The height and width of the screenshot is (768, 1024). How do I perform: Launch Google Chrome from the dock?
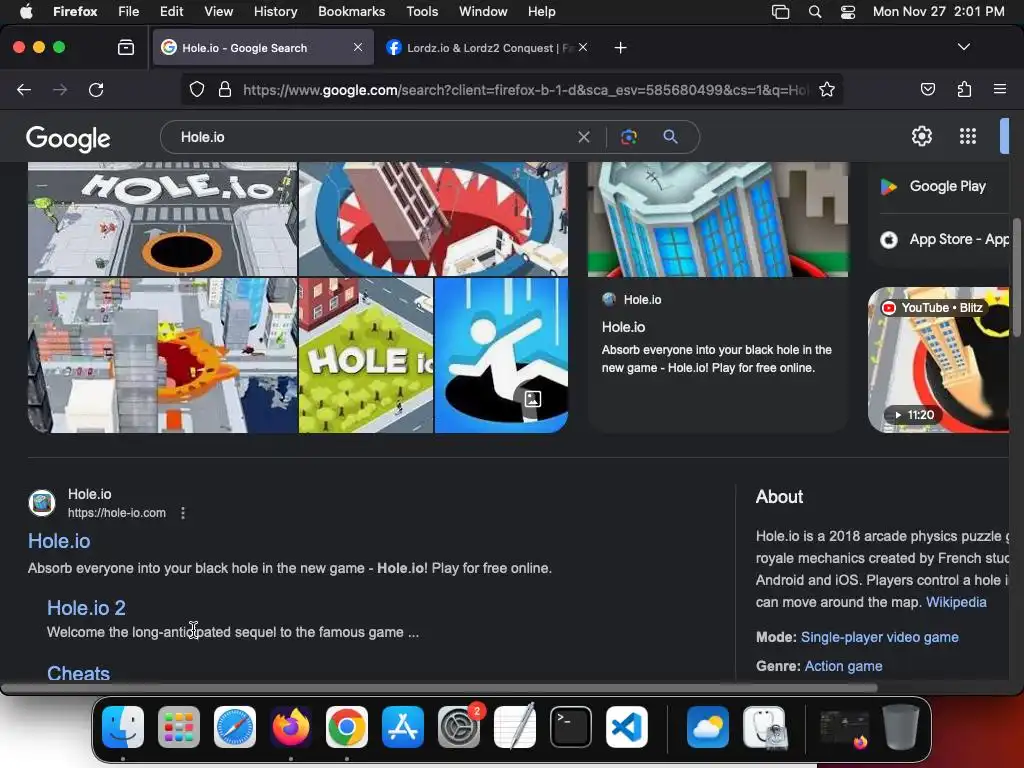[347, 727]
